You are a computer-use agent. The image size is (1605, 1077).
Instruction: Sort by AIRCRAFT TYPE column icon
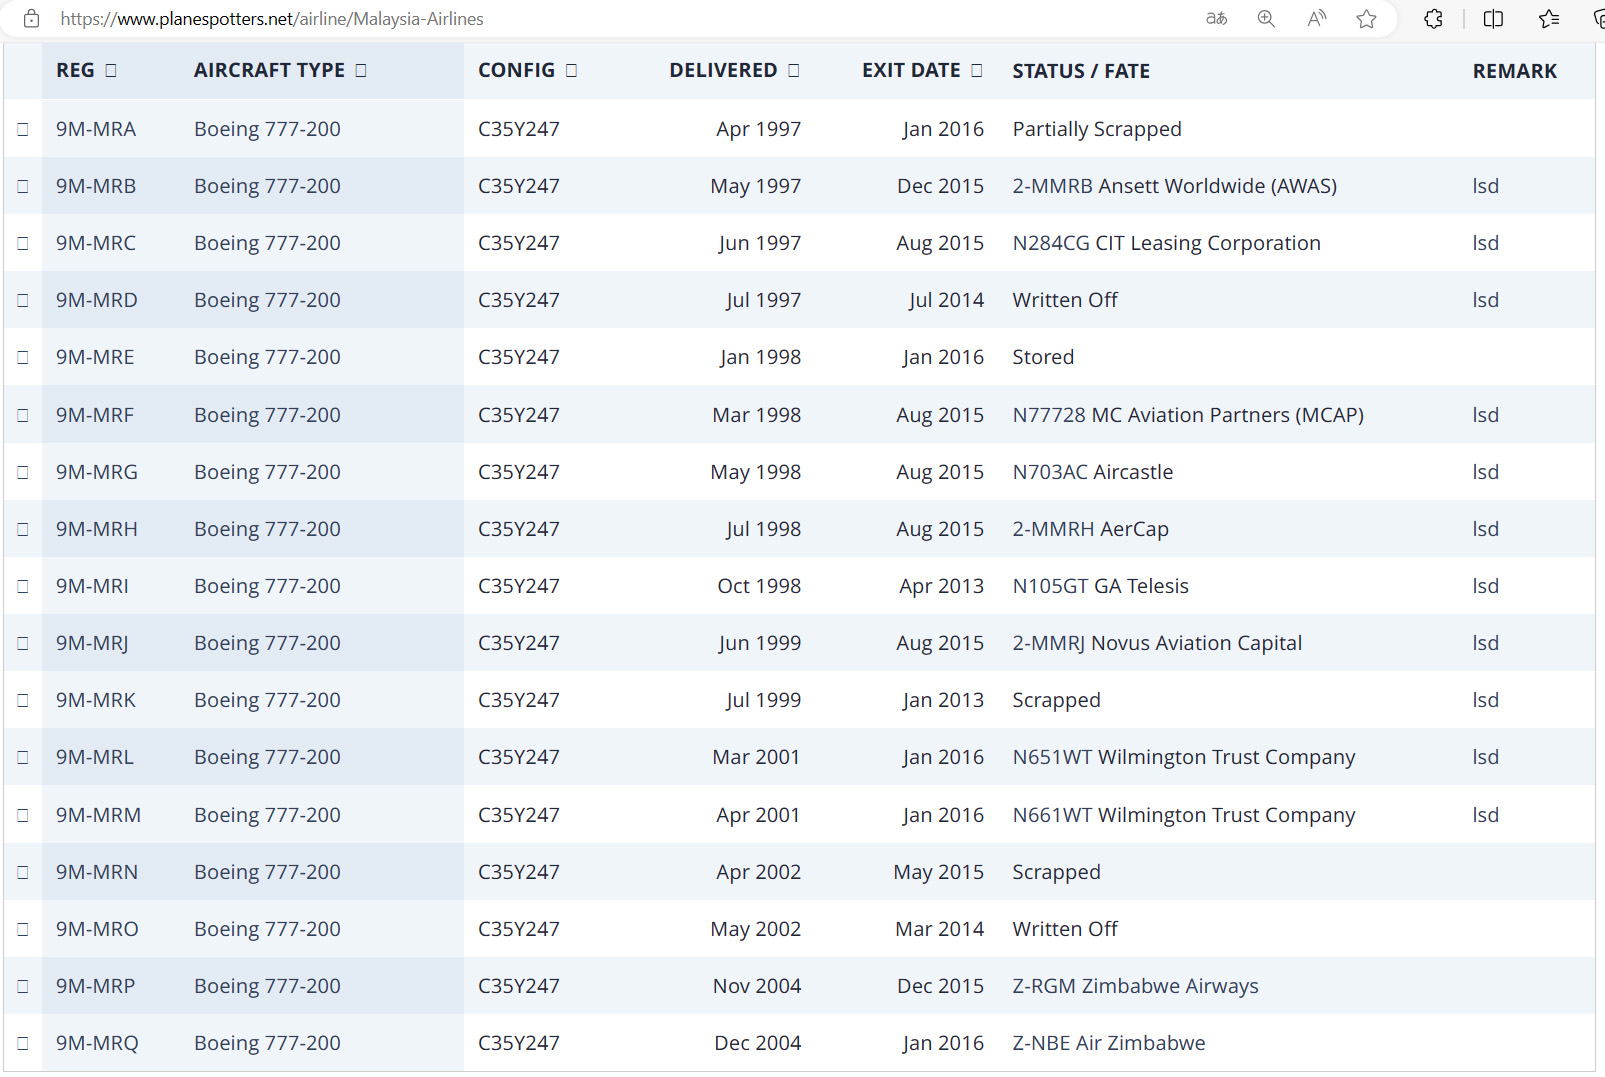point(361,70)
